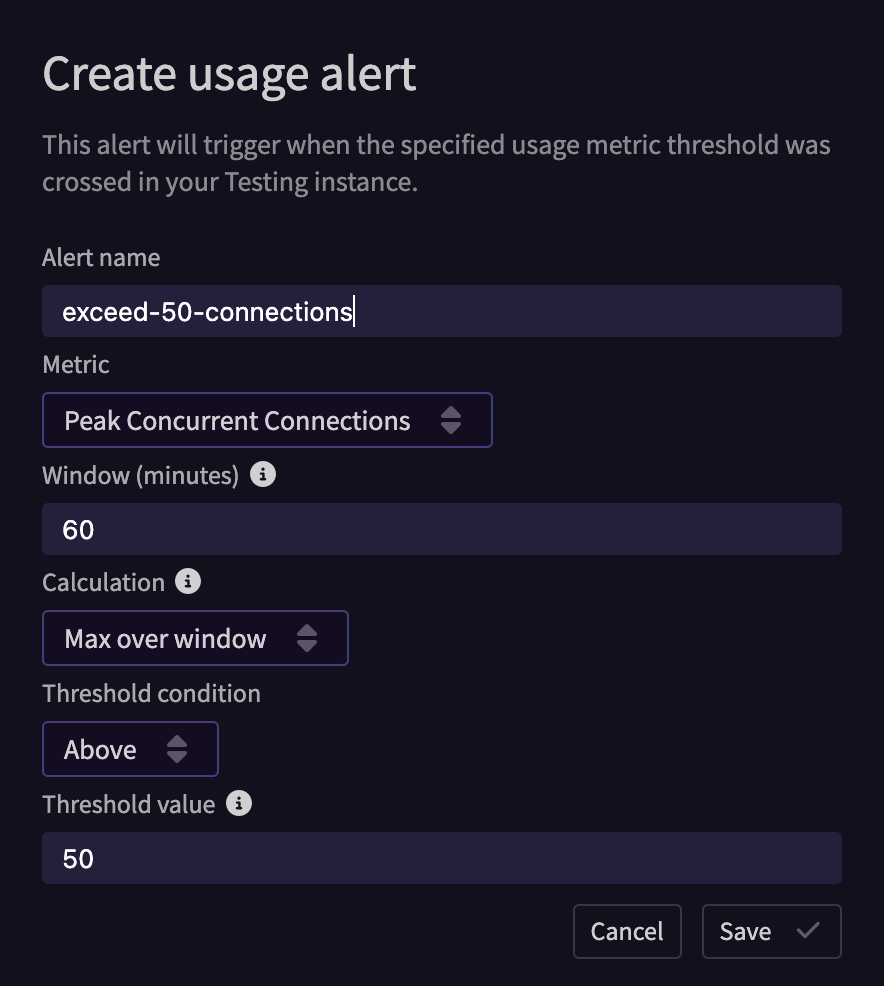Click the up-down arrows on the Metric selector
This screenshot has height=986, width=884.
451,420
